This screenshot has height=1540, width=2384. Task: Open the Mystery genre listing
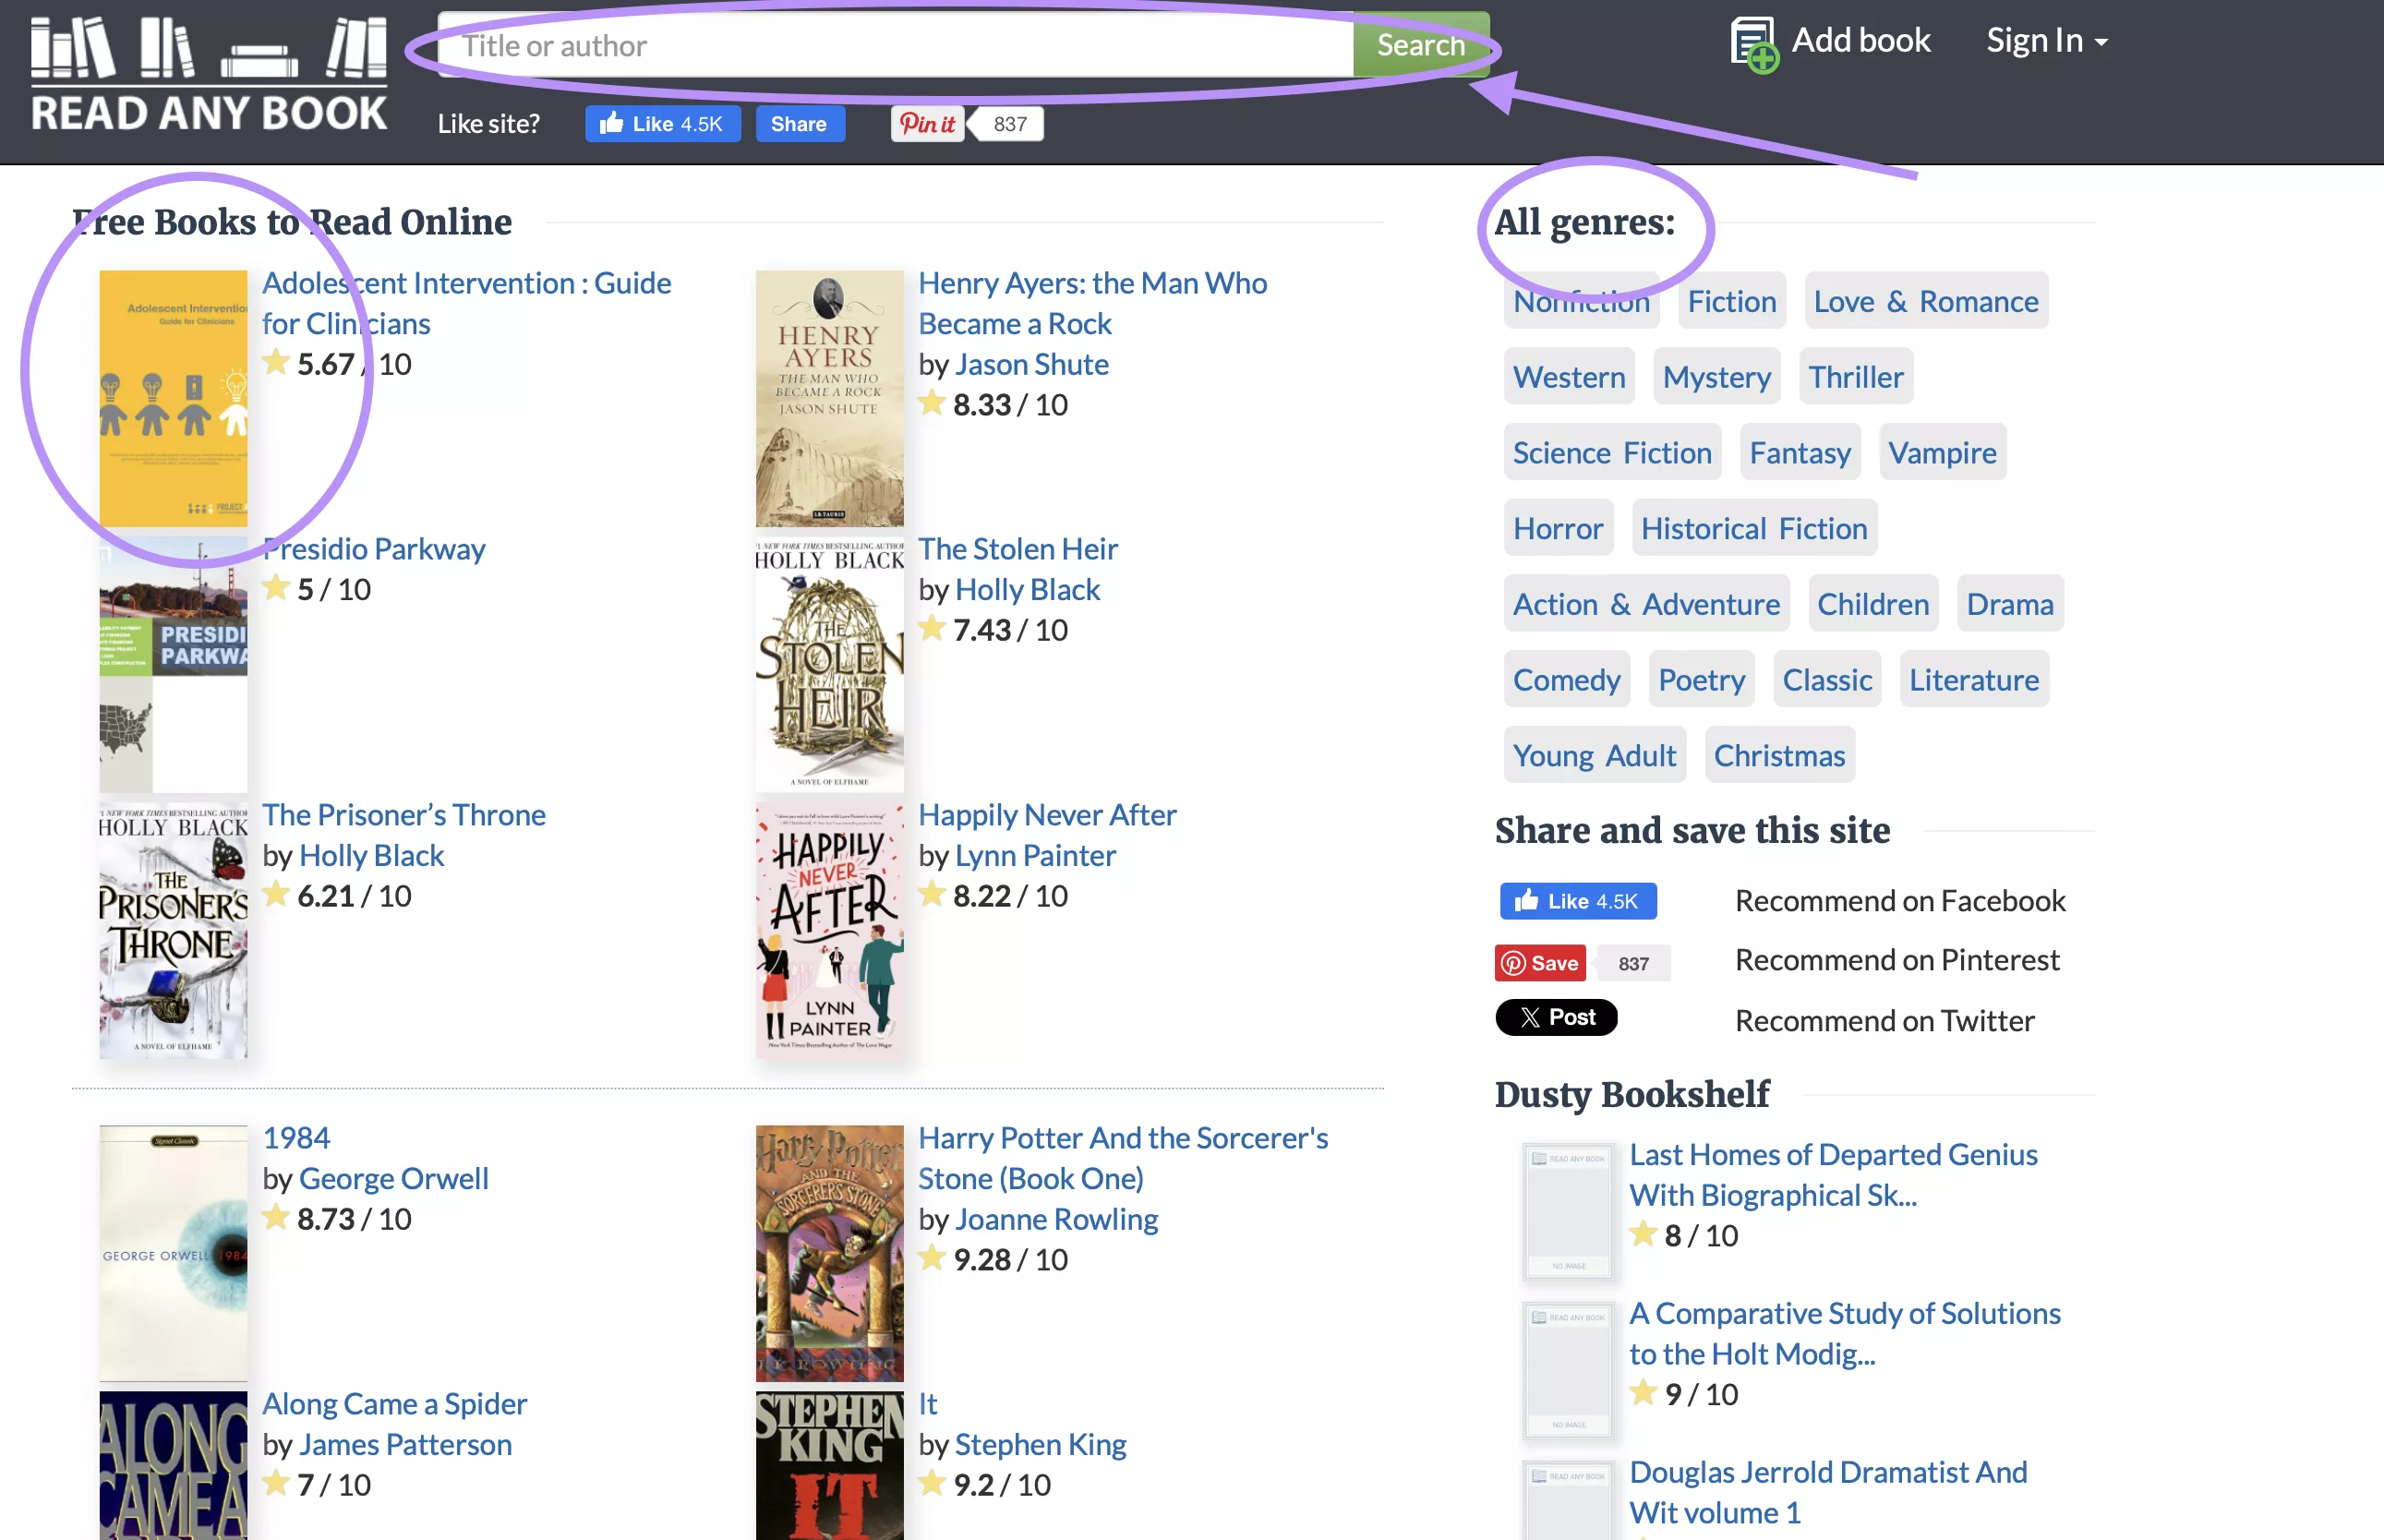[x=1716, y=377]
